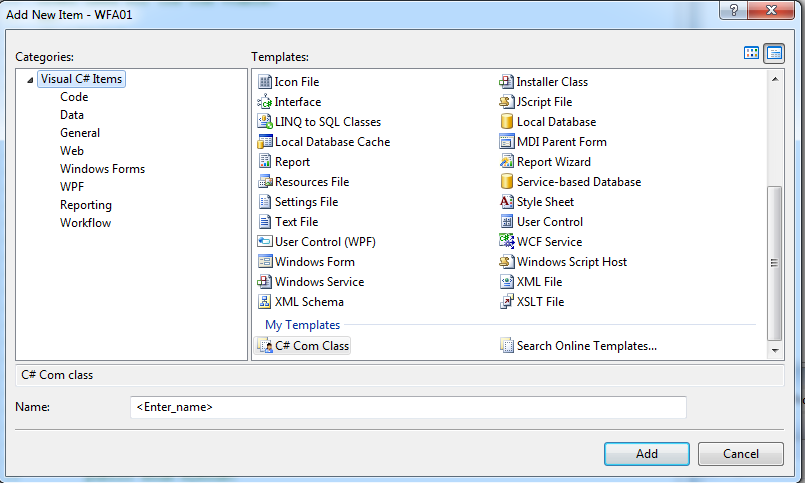This screenshot has width=805, height=483.
Task: Select the JScript File icon
Action: point(506,102)
